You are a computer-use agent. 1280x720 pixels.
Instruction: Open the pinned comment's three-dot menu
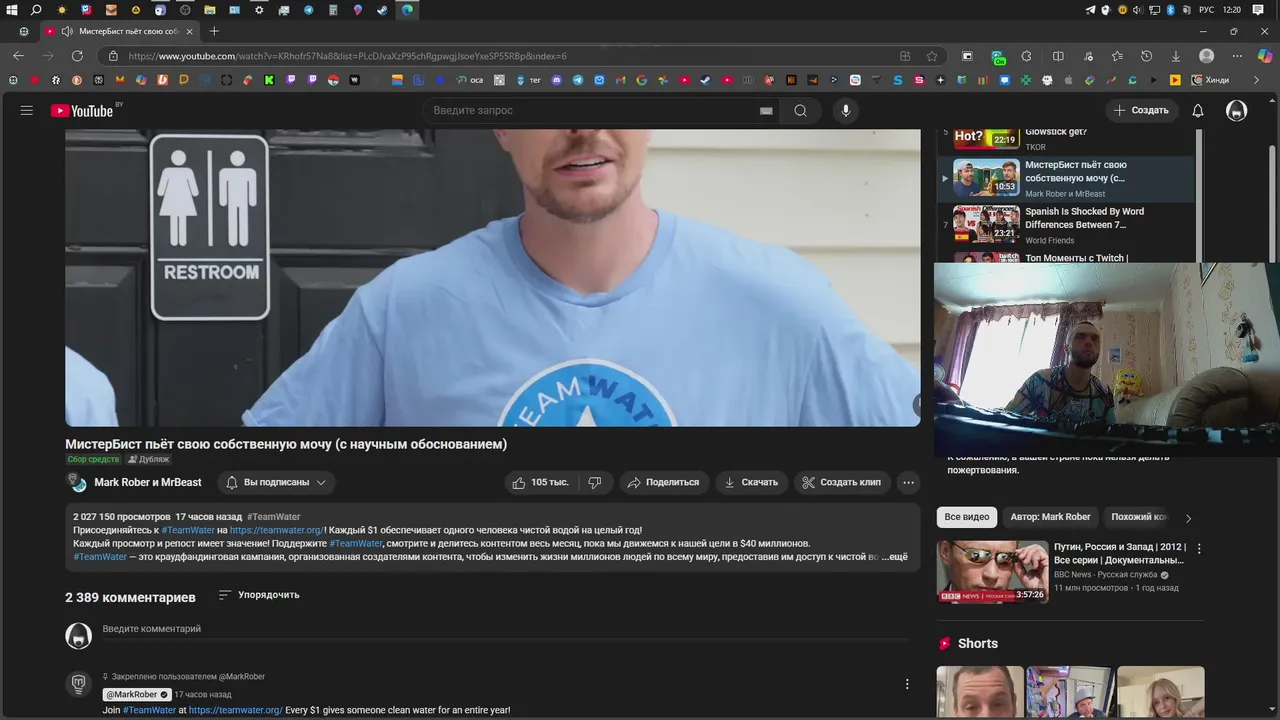click(x=907, y=684)
